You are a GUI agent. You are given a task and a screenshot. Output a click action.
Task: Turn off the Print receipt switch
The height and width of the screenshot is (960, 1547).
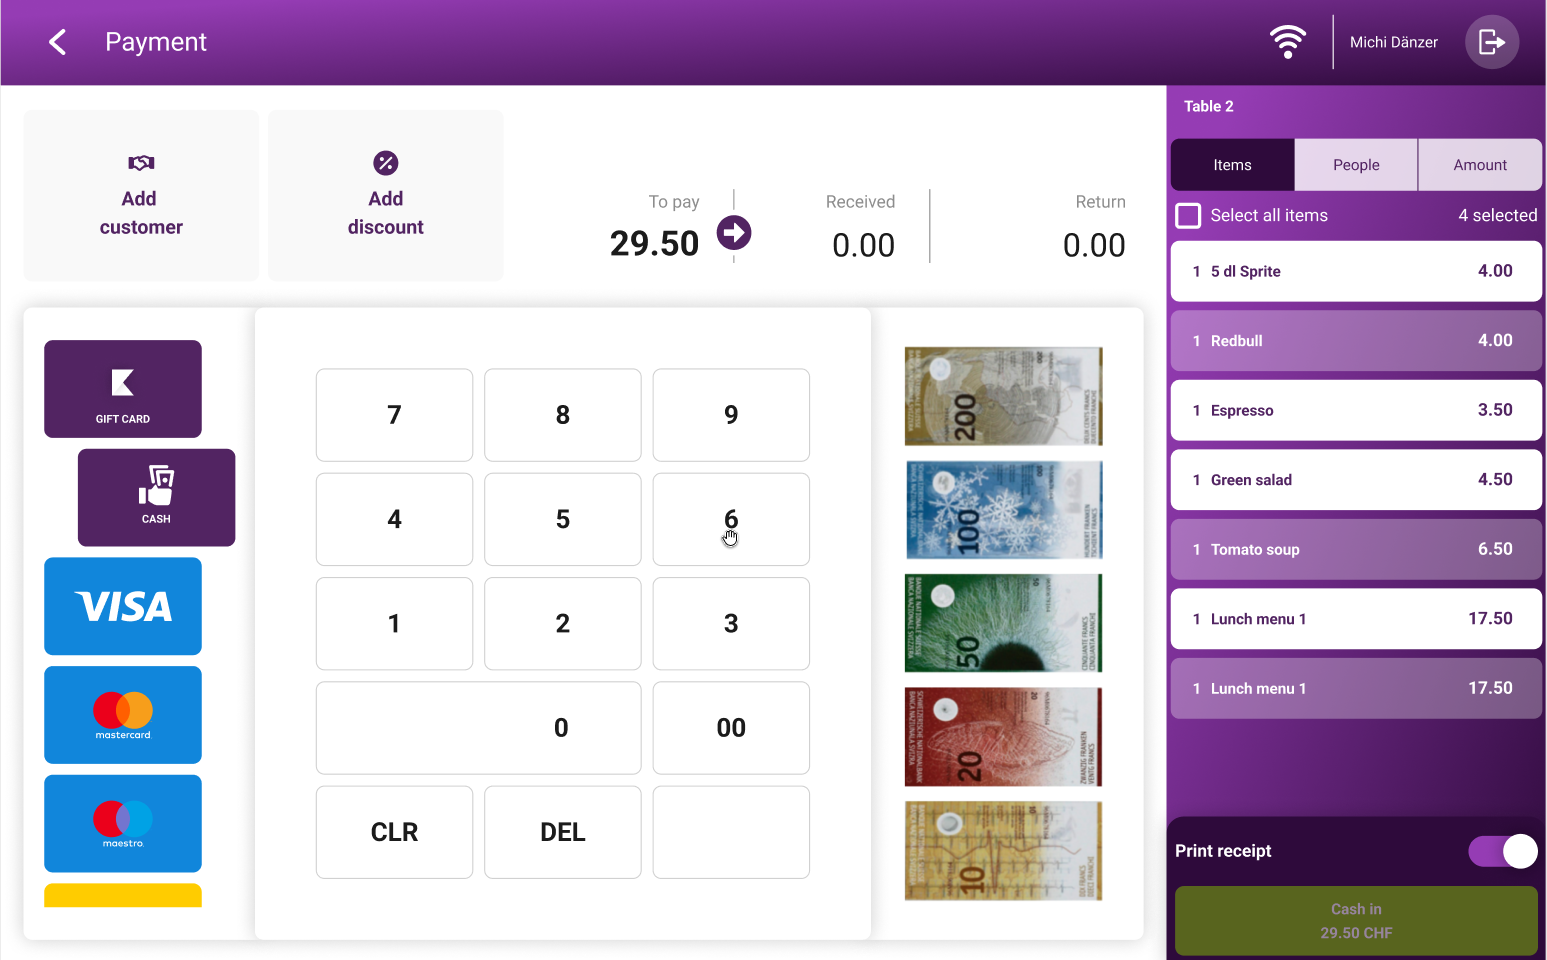click(1503, 851)
